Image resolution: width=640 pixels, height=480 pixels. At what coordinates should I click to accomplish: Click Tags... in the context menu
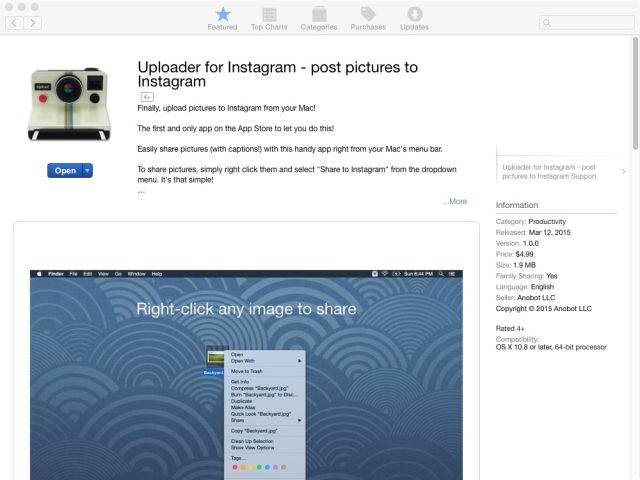coord(238,458)
